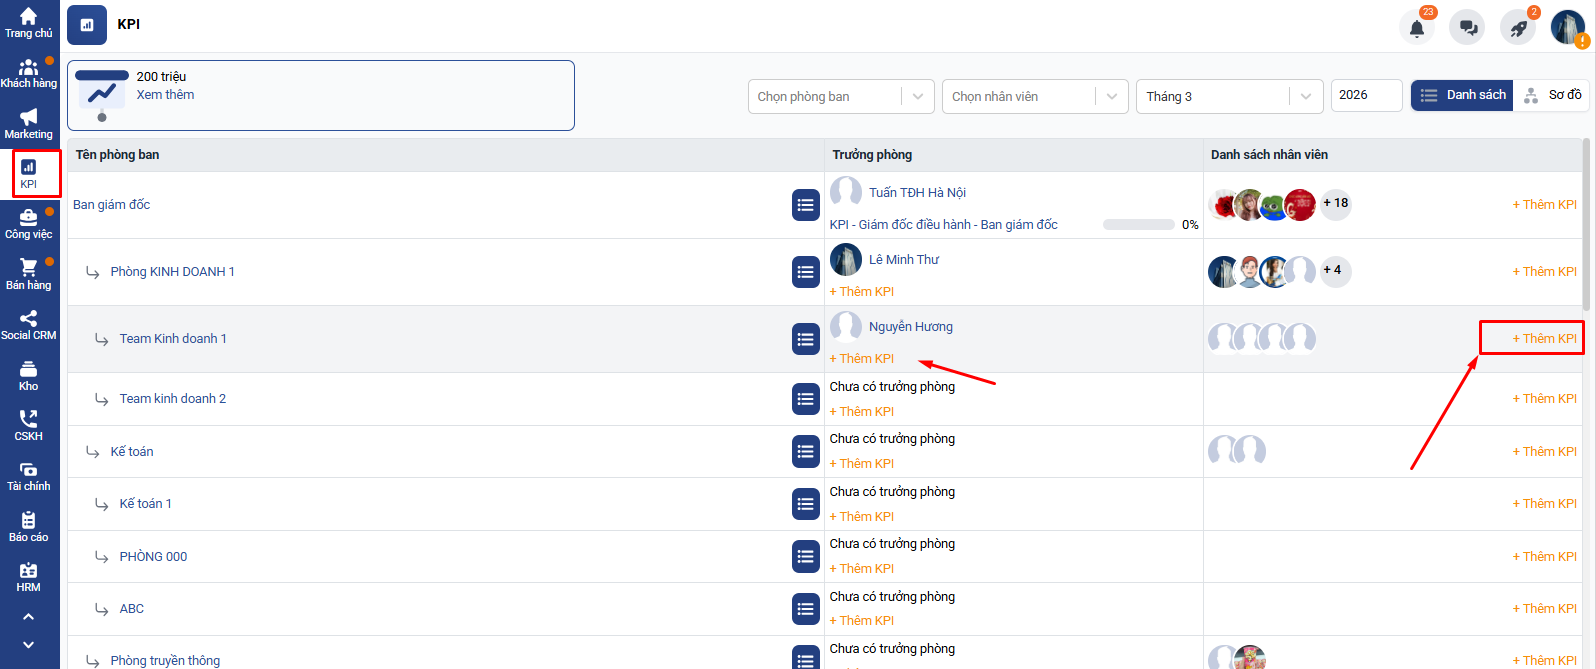The width and height of the screenshot is (1596, 669).
Task: Open list icon for Team Kinh doanh 1
Action: (x=806, y=339)
